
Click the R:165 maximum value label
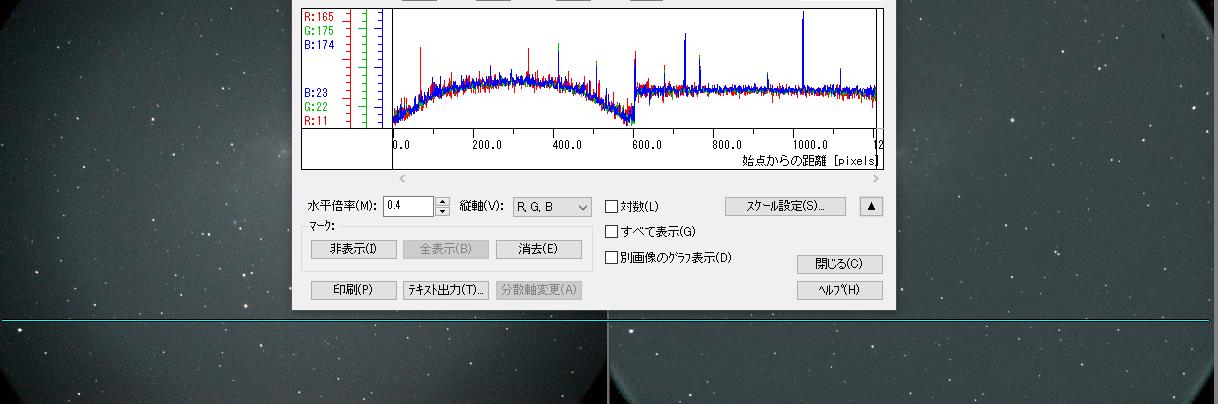[318, 17]
